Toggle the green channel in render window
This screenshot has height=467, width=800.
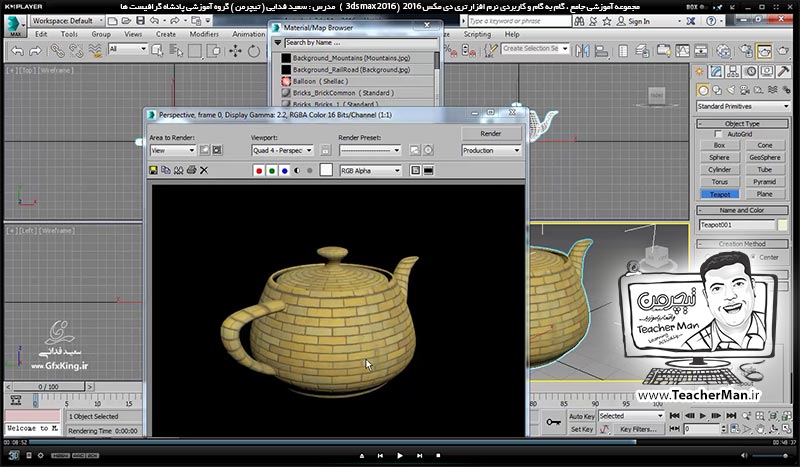click(x=272, y=170)
